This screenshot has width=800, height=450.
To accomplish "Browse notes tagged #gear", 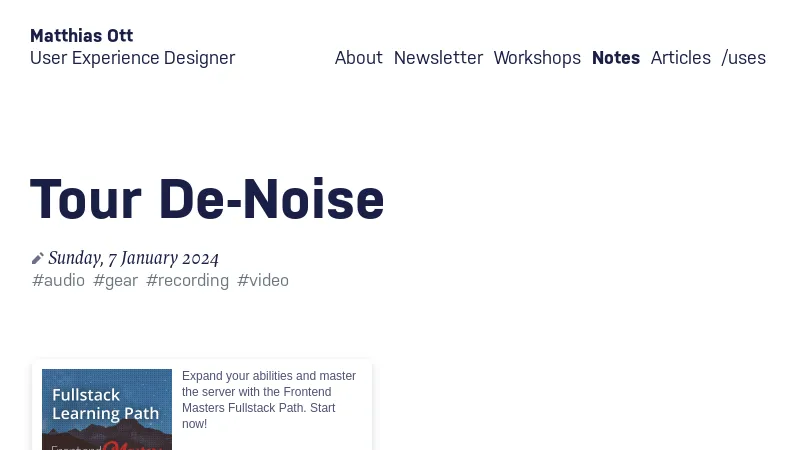I will 115,280.
